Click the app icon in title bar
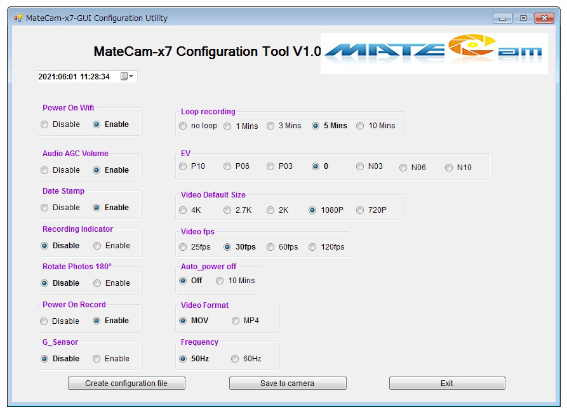 coord(18,18)
